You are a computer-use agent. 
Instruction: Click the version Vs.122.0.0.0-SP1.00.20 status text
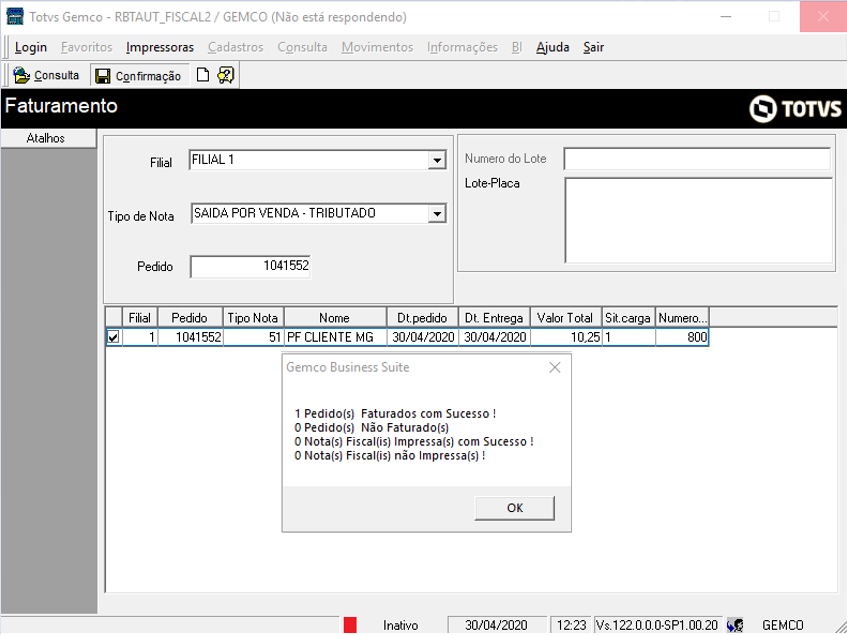[657, 625]
